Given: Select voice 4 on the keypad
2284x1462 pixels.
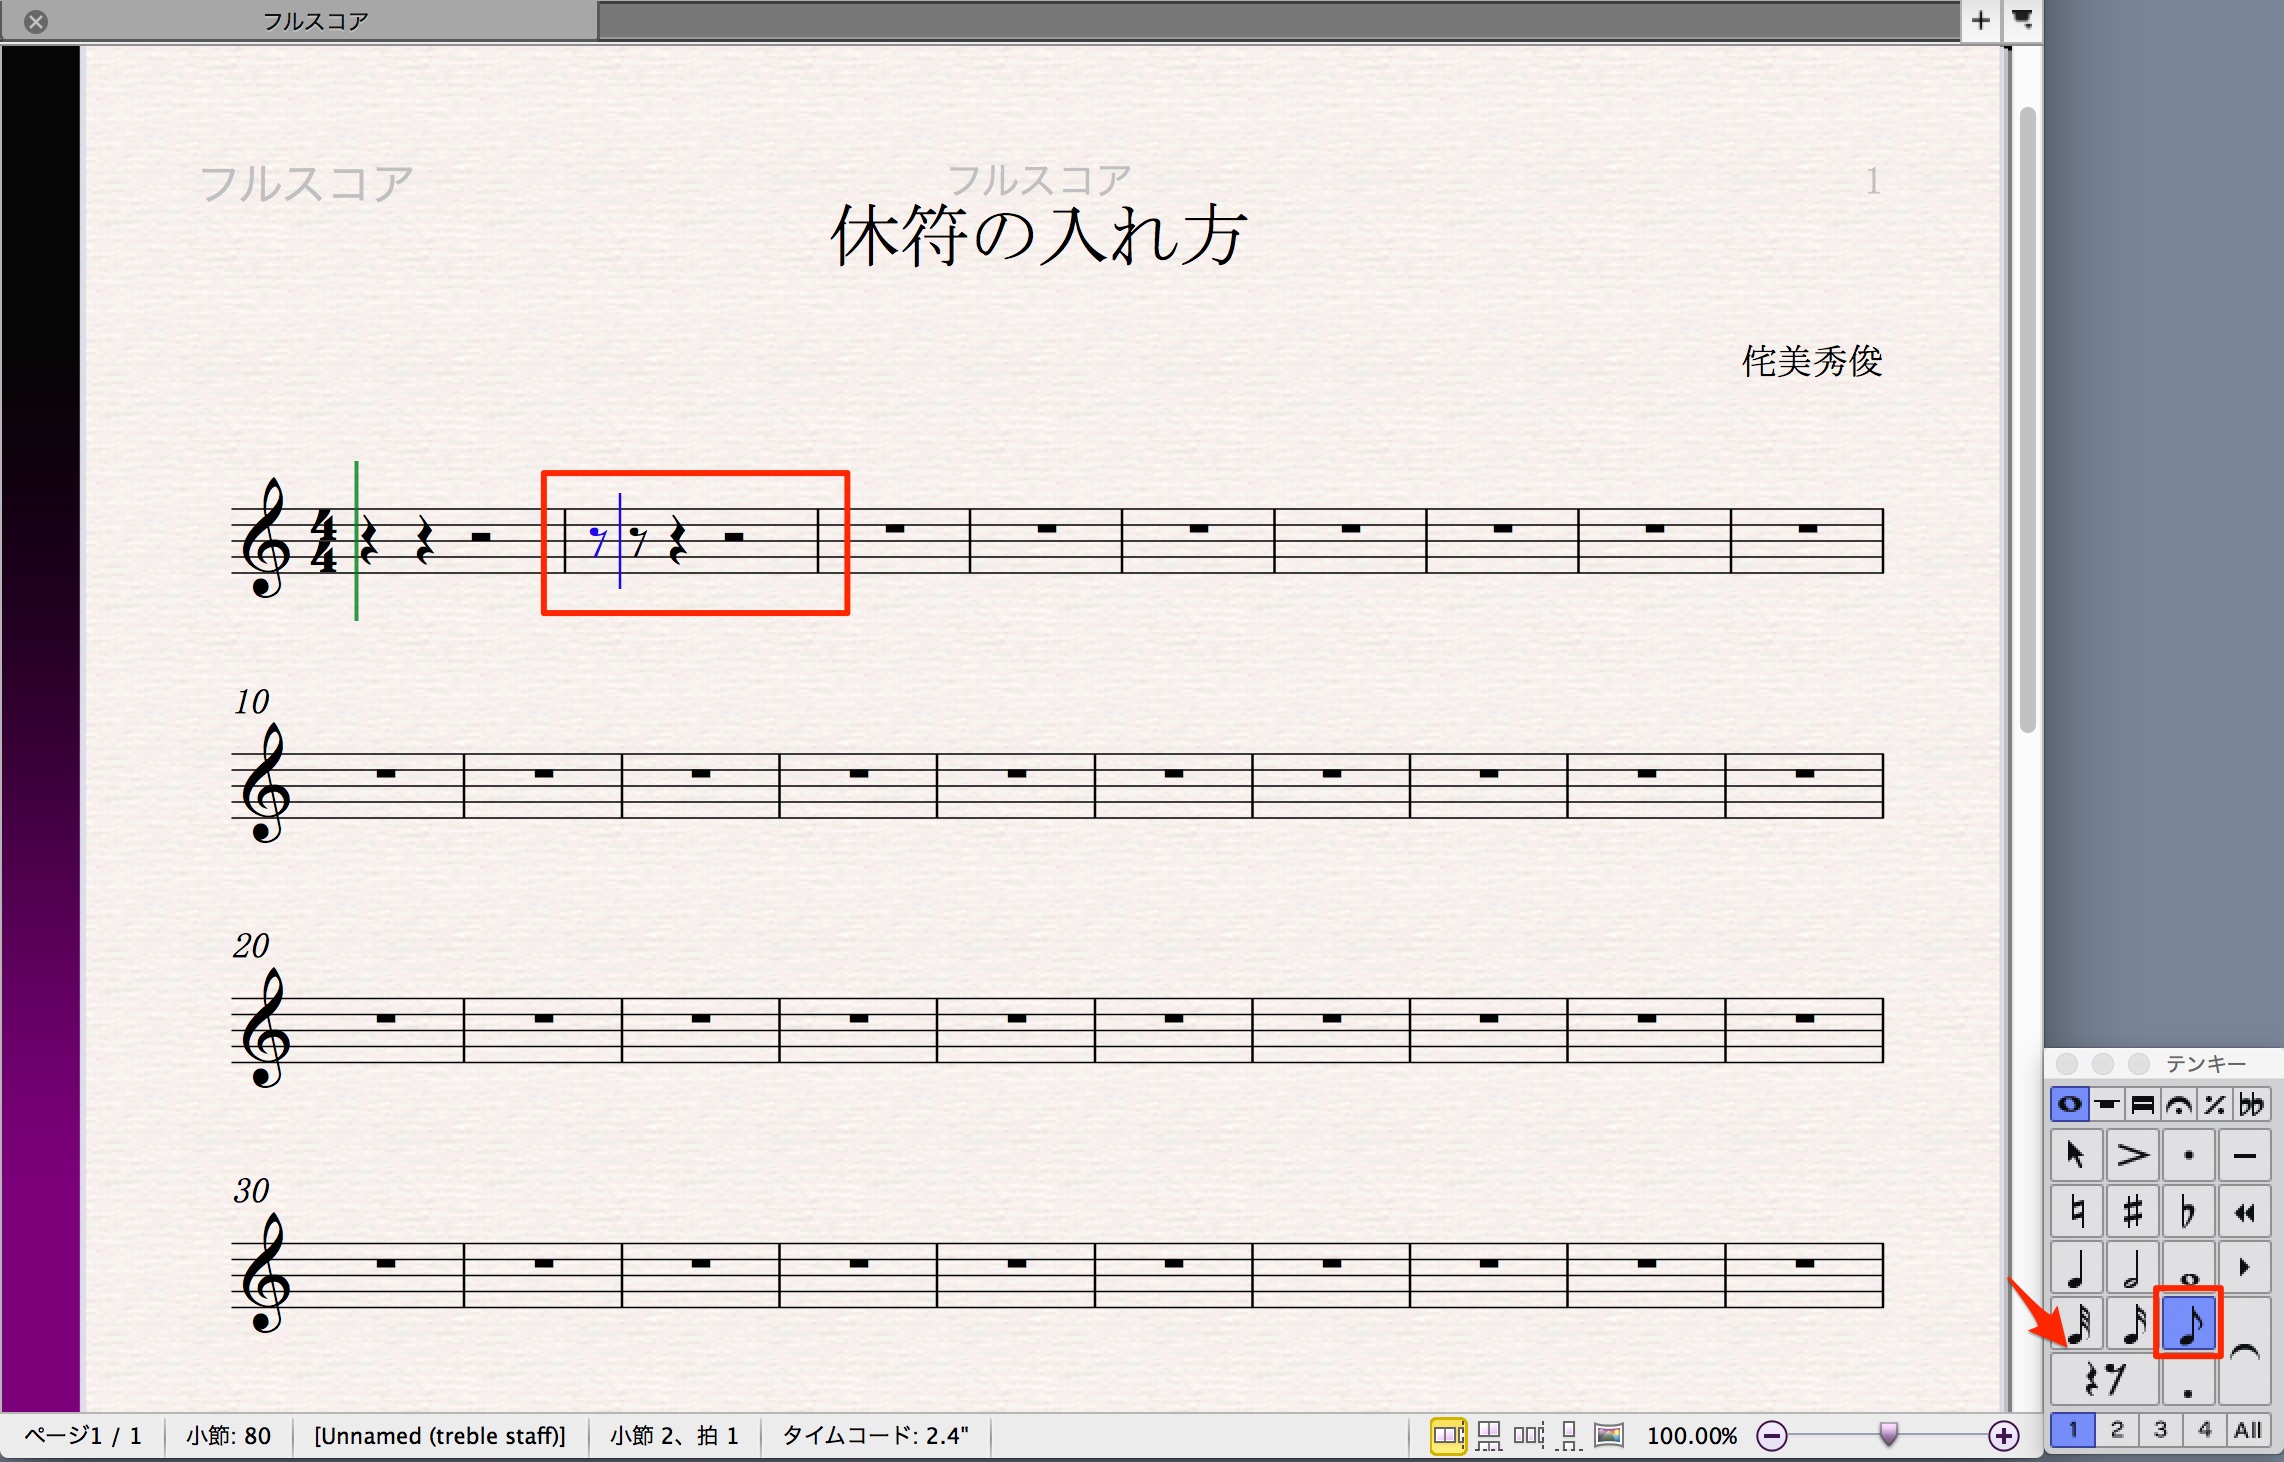Looking at the screenshot, I should point(2204,1430).
